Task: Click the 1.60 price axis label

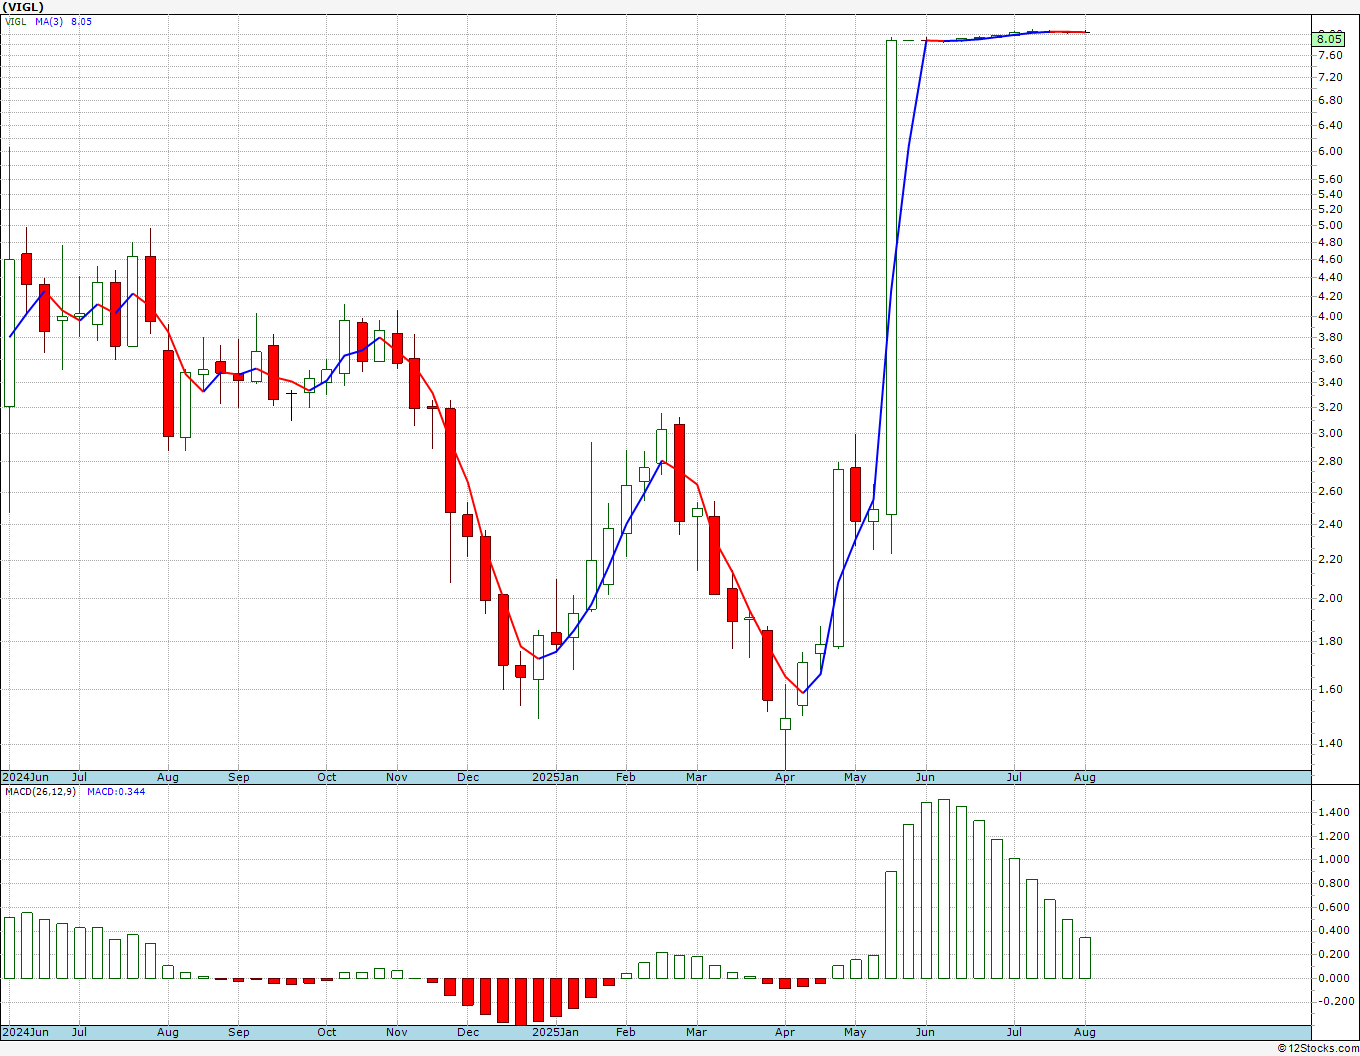Action: coord(1330,689)
